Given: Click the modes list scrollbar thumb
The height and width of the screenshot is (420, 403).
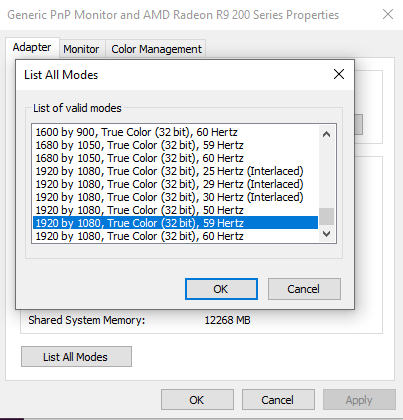Looking at the screenshot, I should pos(326,217).
